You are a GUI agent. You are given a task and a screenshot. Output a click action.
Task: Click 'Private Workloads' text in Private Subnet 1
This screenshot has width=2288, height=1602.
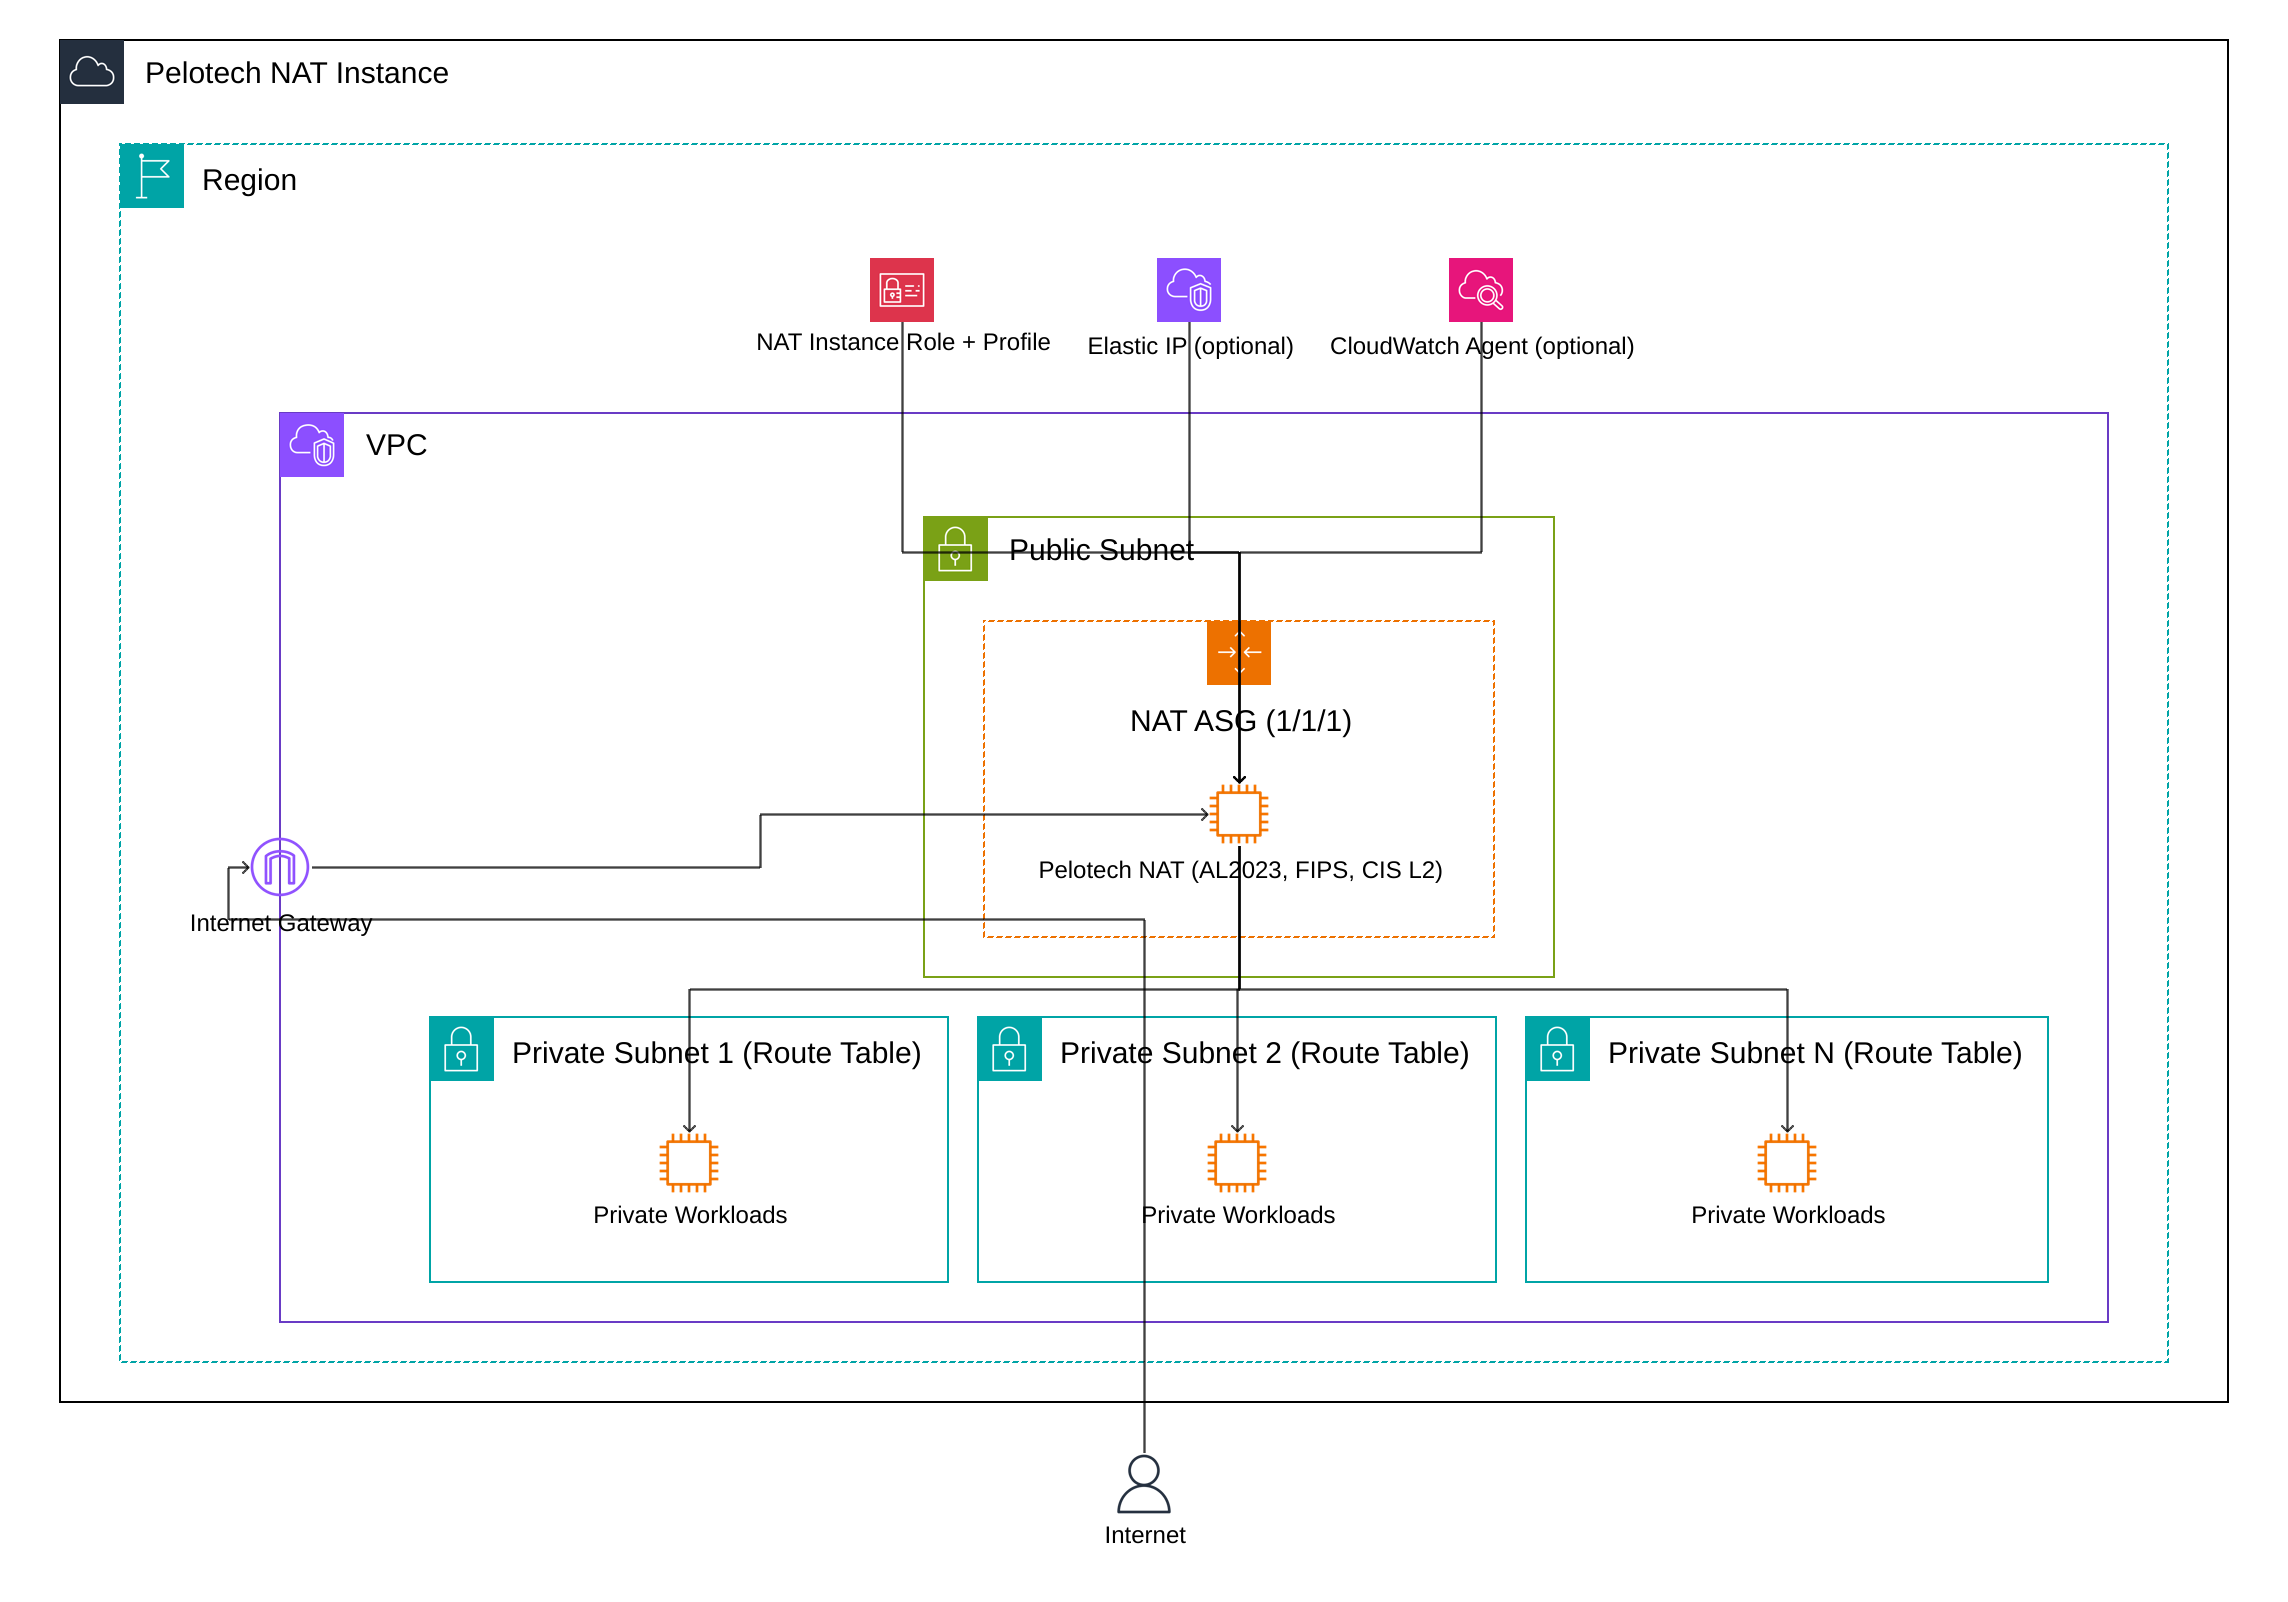(x=690, y=1215)
